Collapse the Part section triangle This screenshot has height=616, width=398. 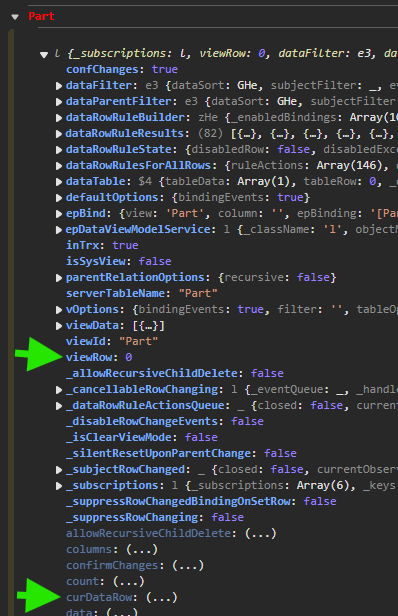(15, 17)
